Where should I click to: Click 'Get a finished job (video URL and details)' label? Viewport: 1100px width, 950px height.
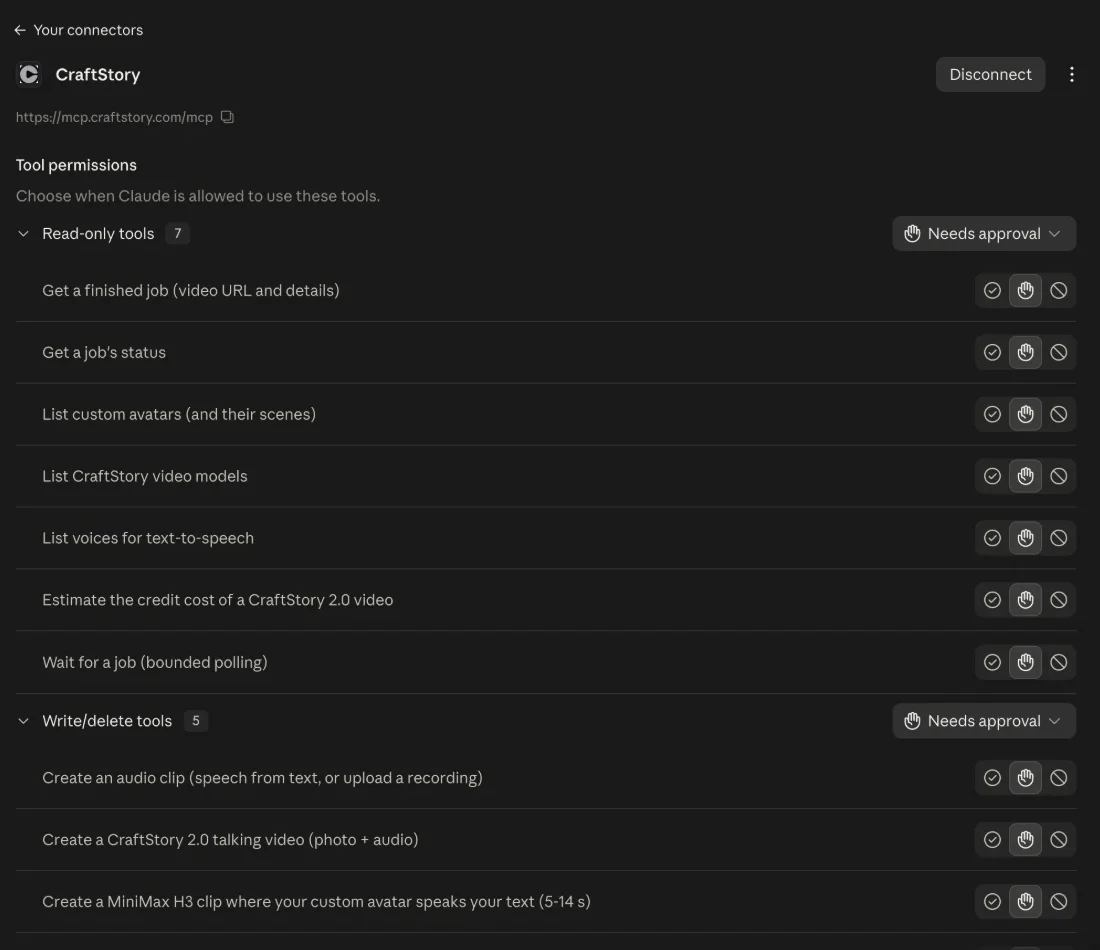click(x=191, y=290)
